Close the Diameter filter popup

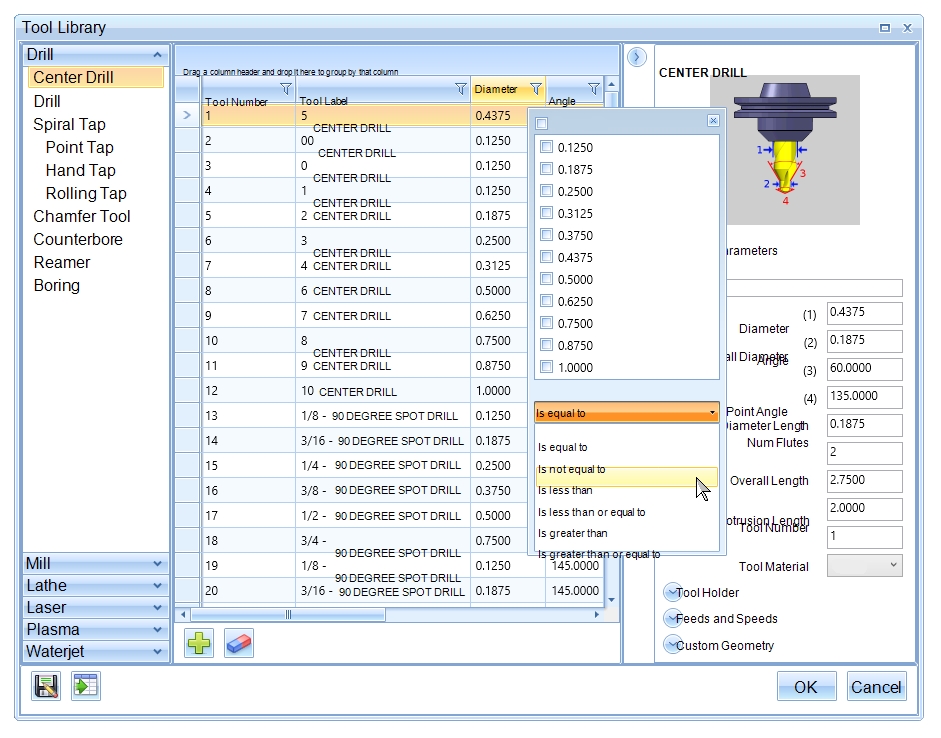[x=713, y=121]
